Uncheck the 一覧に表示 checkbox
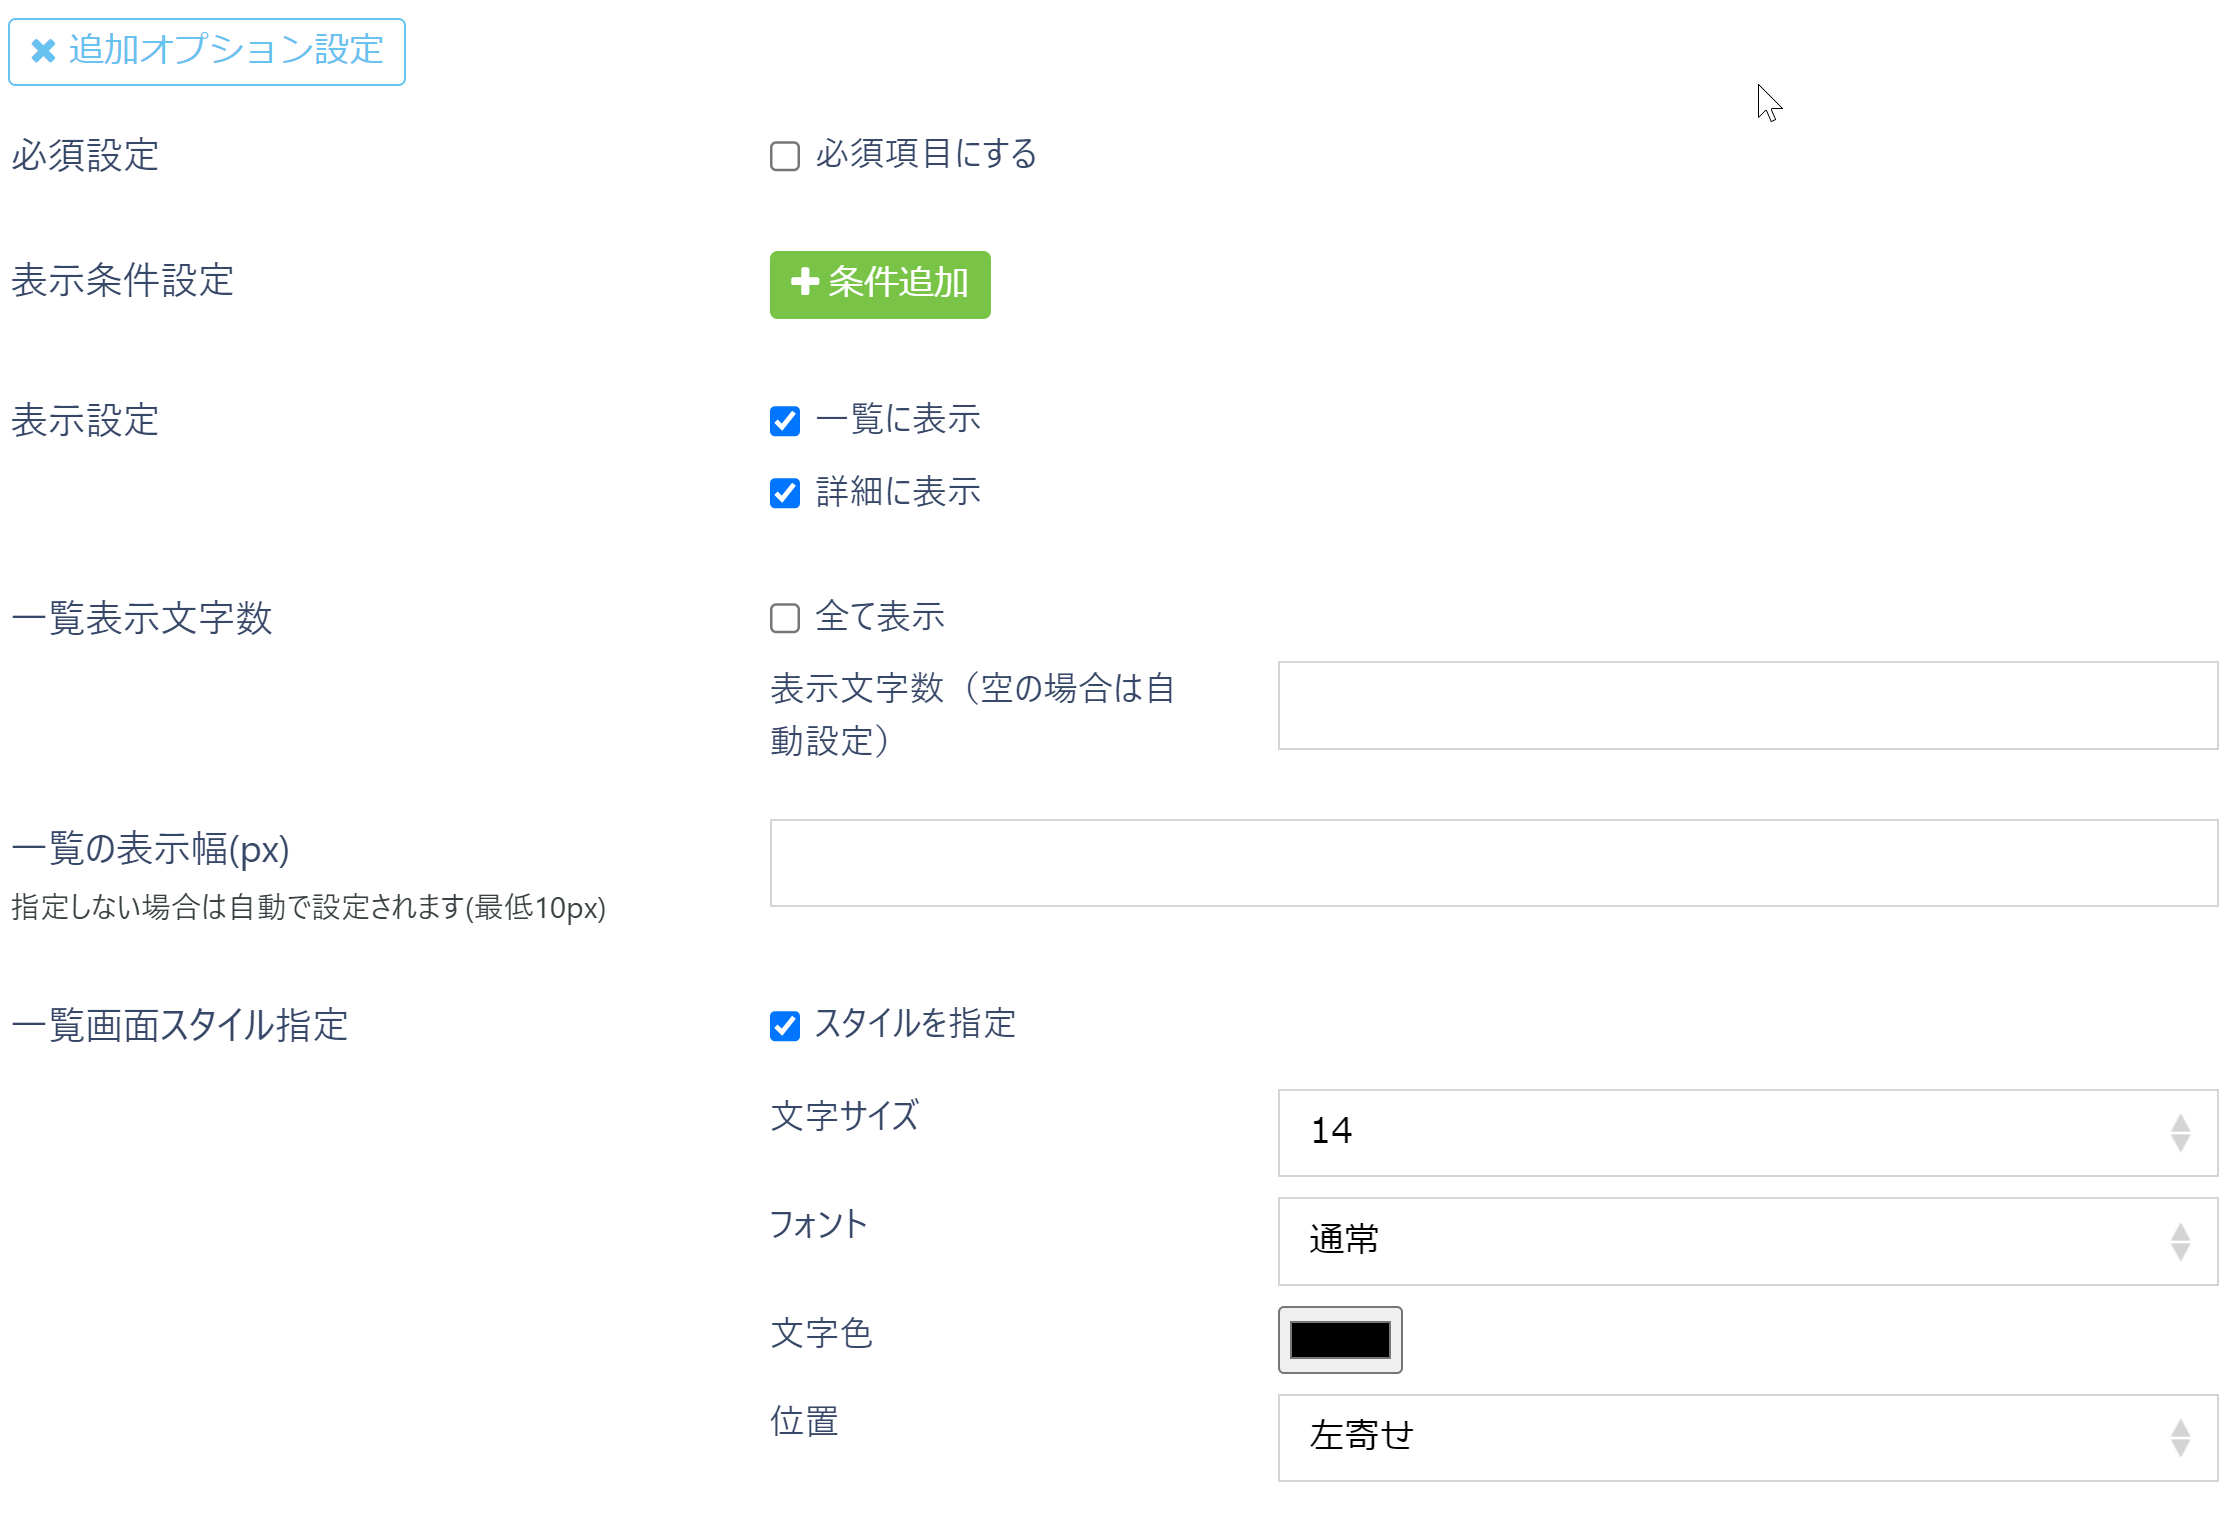Image resolution: width=2230 pixels, height=1514 pixels. pyautogui.click(x=783, y=421)
